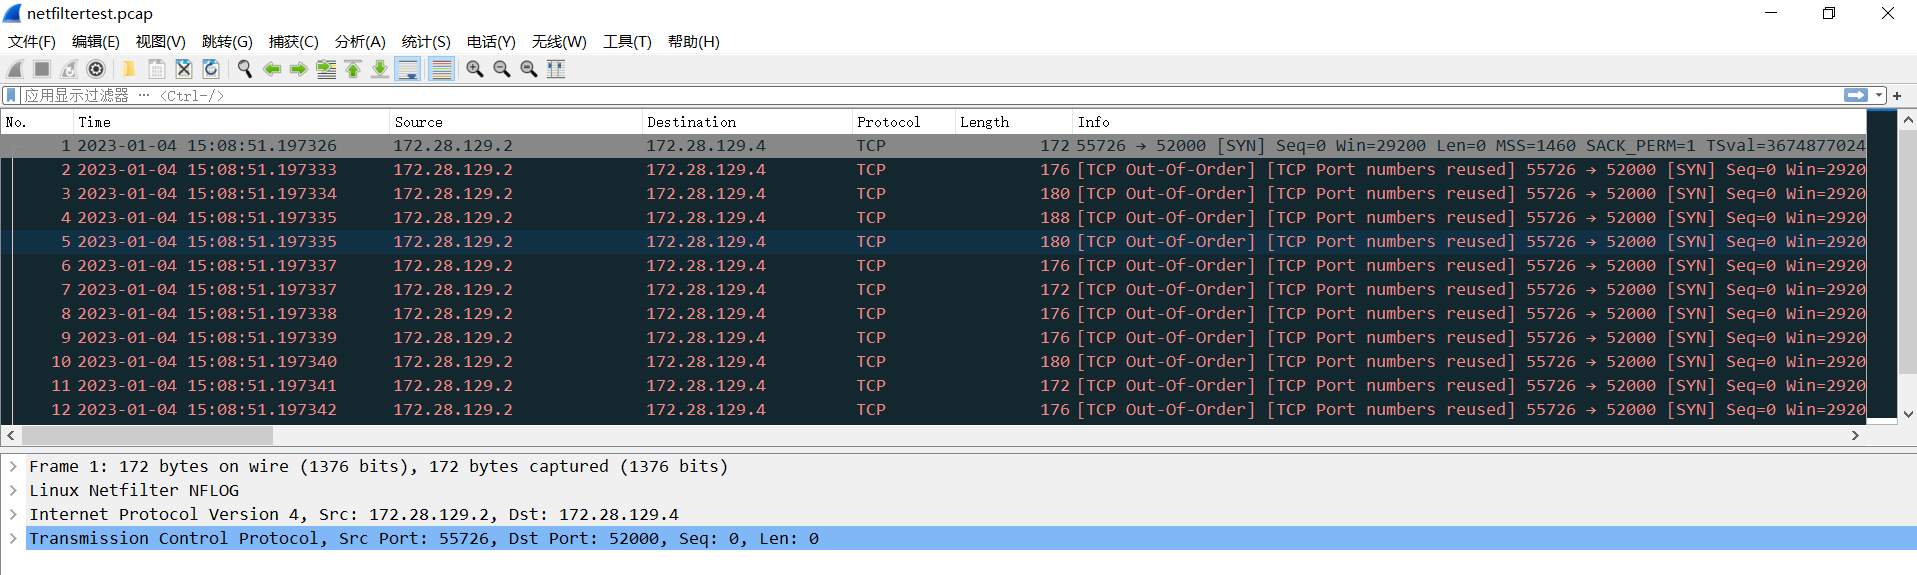
Task: Go to the specified packet using the toolbar icon
Action: pos(326,69)
